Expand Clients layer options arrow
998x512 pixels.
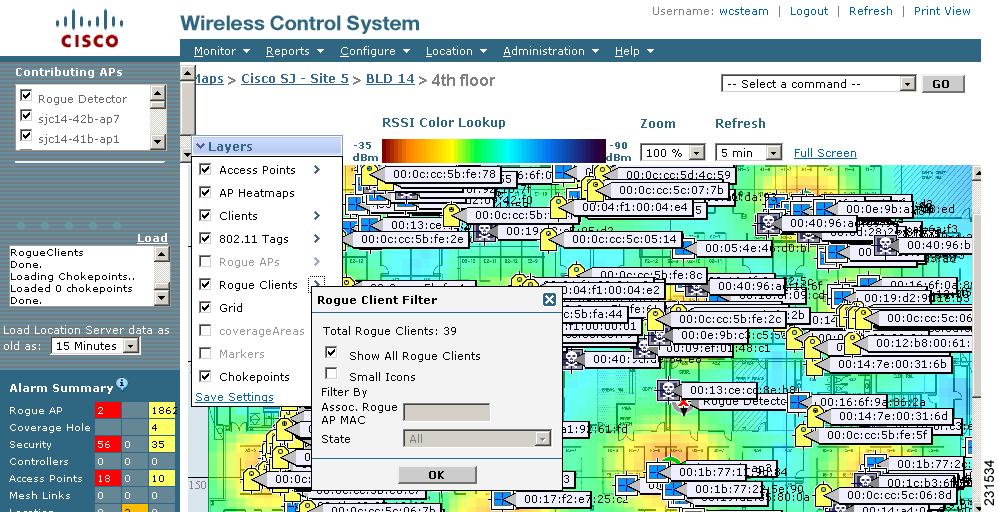(316, 215)
